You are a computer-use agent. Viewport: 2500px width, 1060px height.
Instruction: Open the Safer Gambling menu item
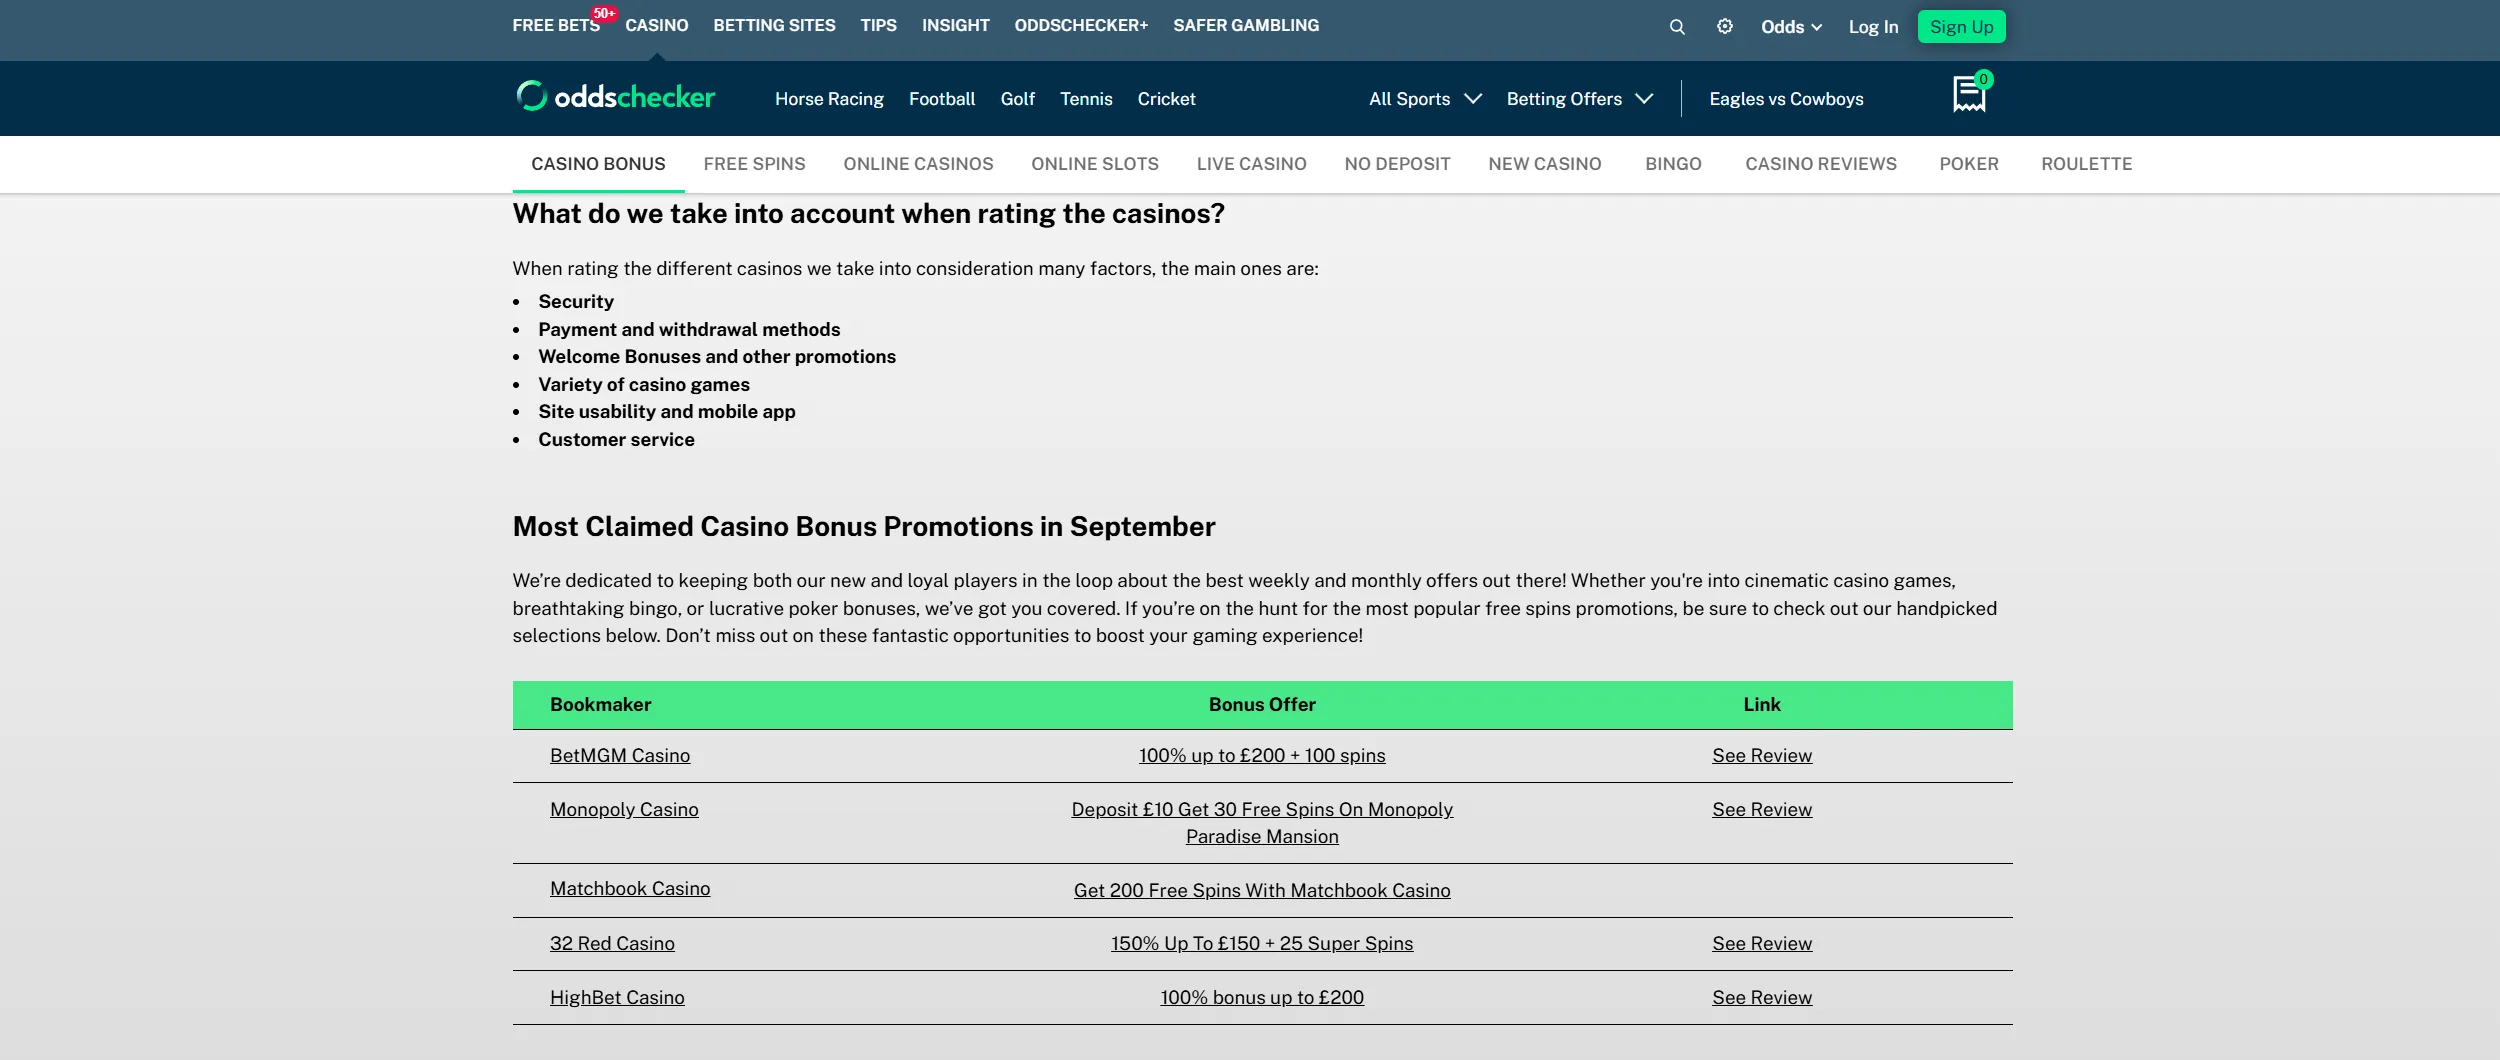click(1246, 25)
